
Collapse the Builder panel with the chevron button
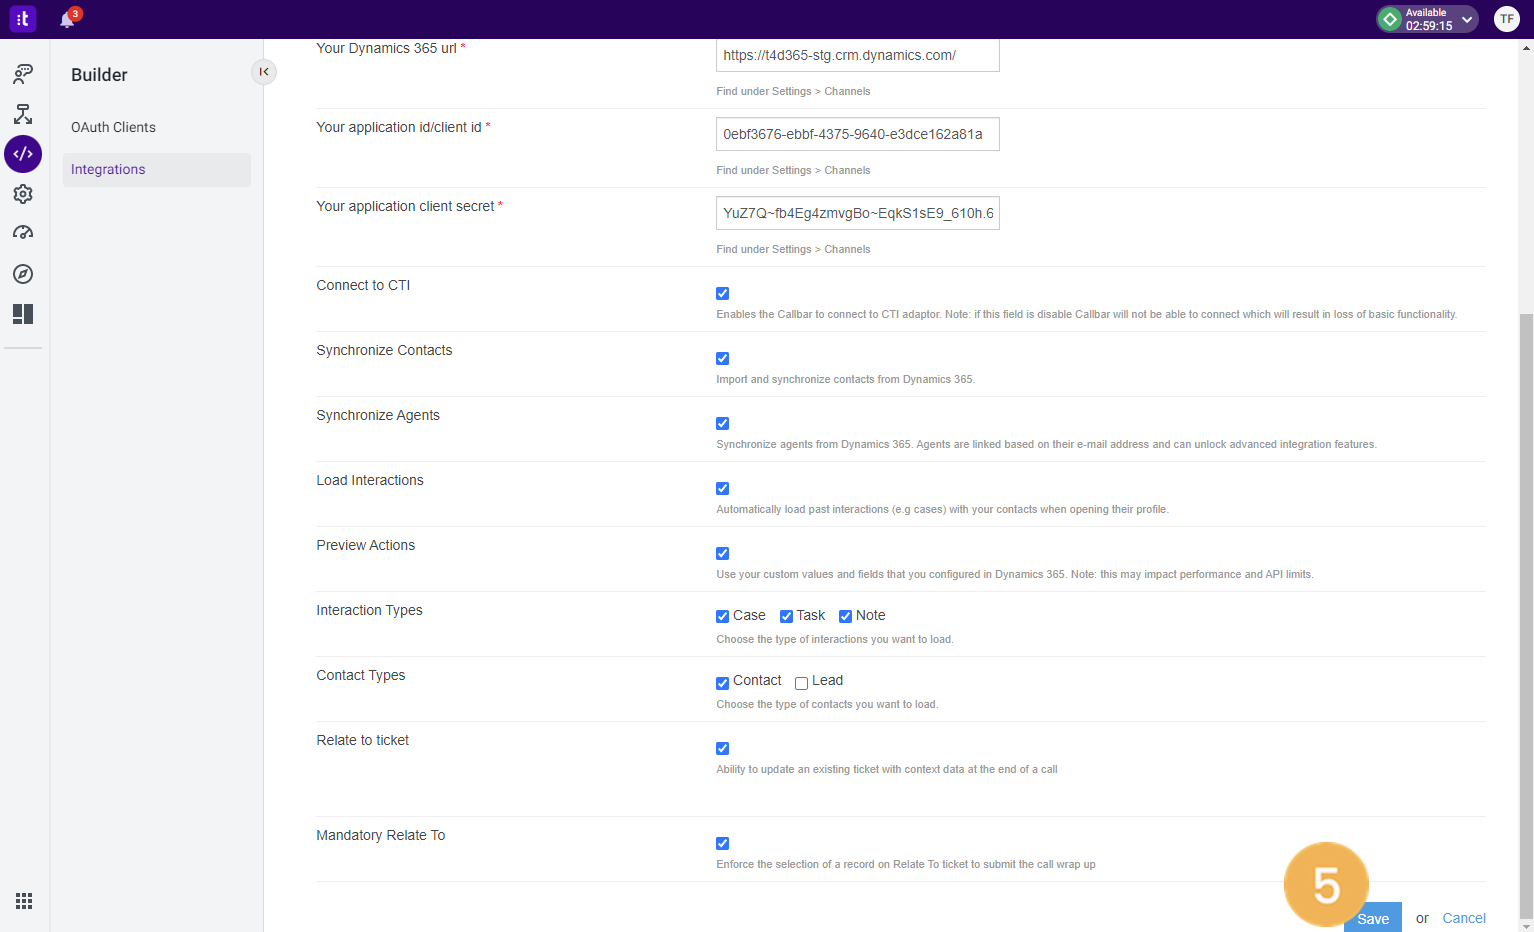(x=263, y=72)
